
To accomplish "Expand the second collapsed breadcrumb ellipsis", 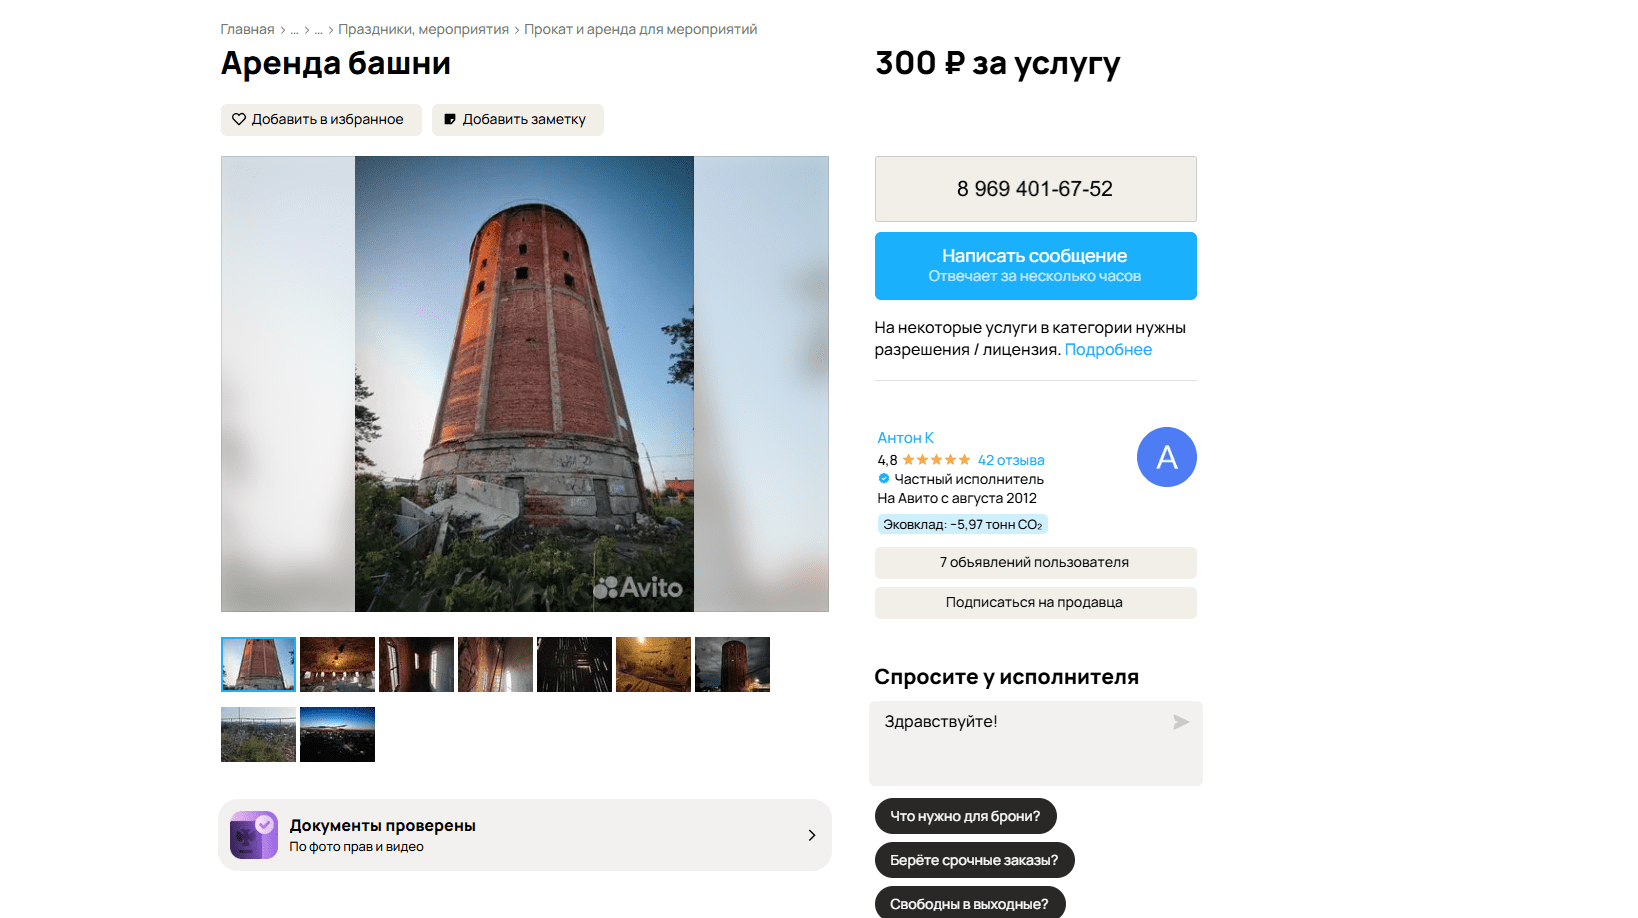I will (x=318, y=30).
